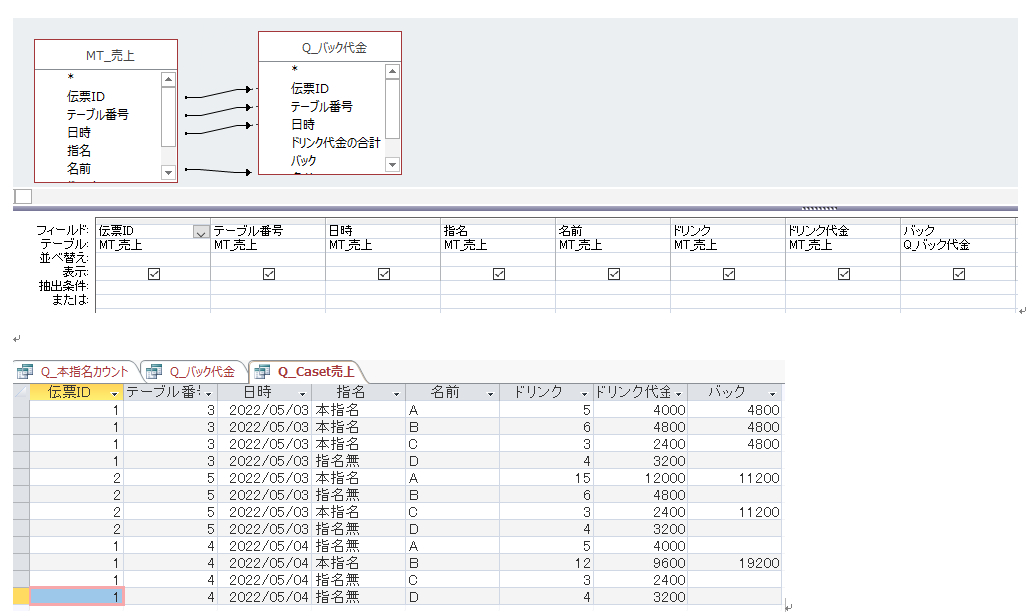1032x616 pixels.
Task: Click the query icon on Q_バック代金 tab
Action: click(153, 372)
